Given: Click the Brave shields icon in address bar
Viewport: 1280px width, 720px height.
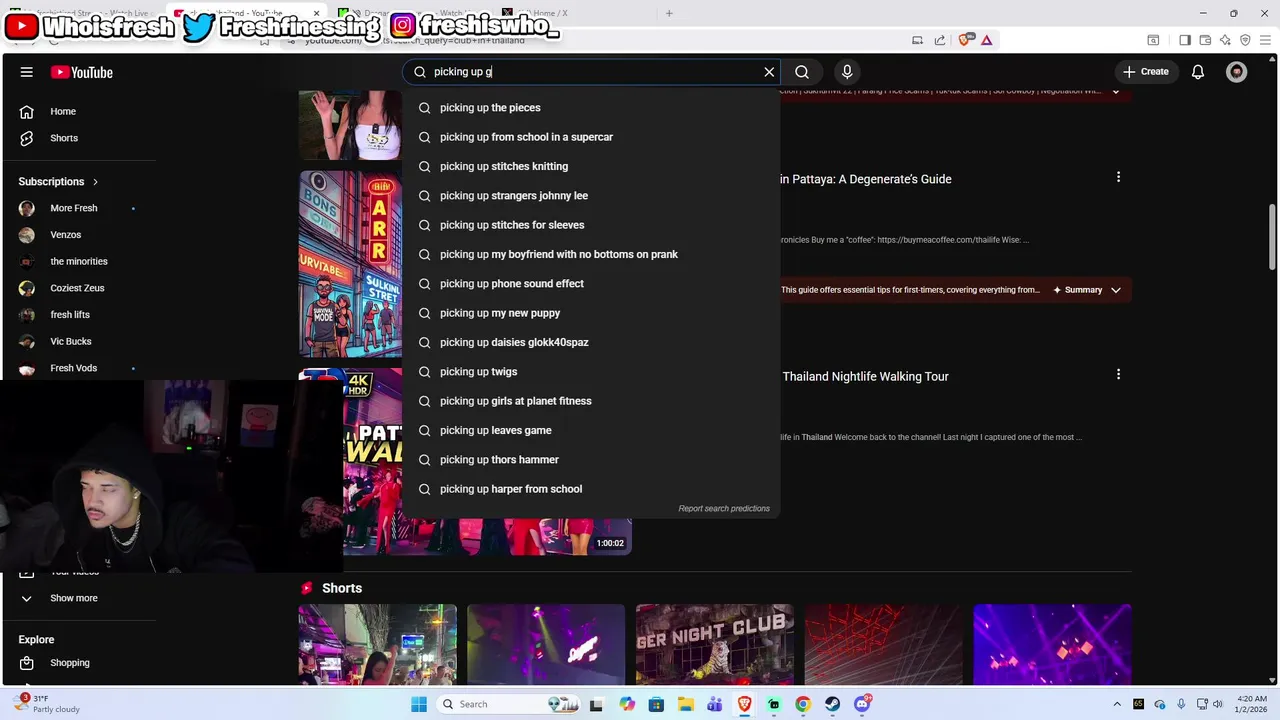Looking at the screenshot, I should (x=965, y=40).
